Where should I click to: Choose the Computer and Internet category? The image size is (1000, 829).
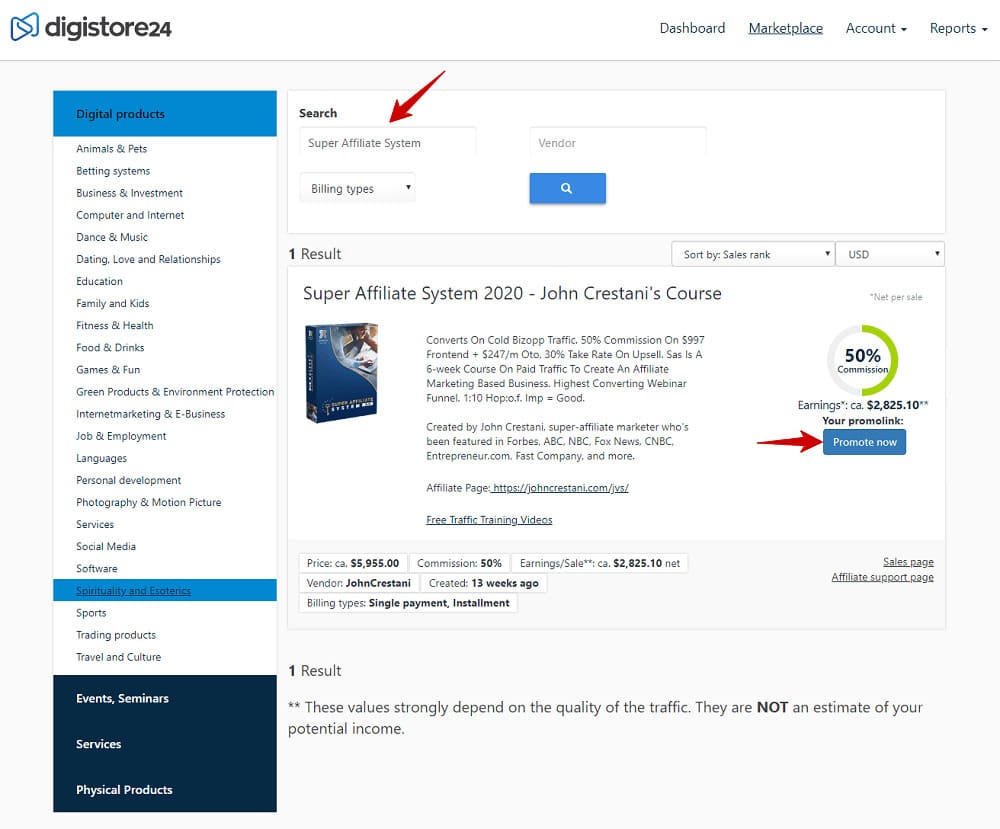(x=130, y=216)
